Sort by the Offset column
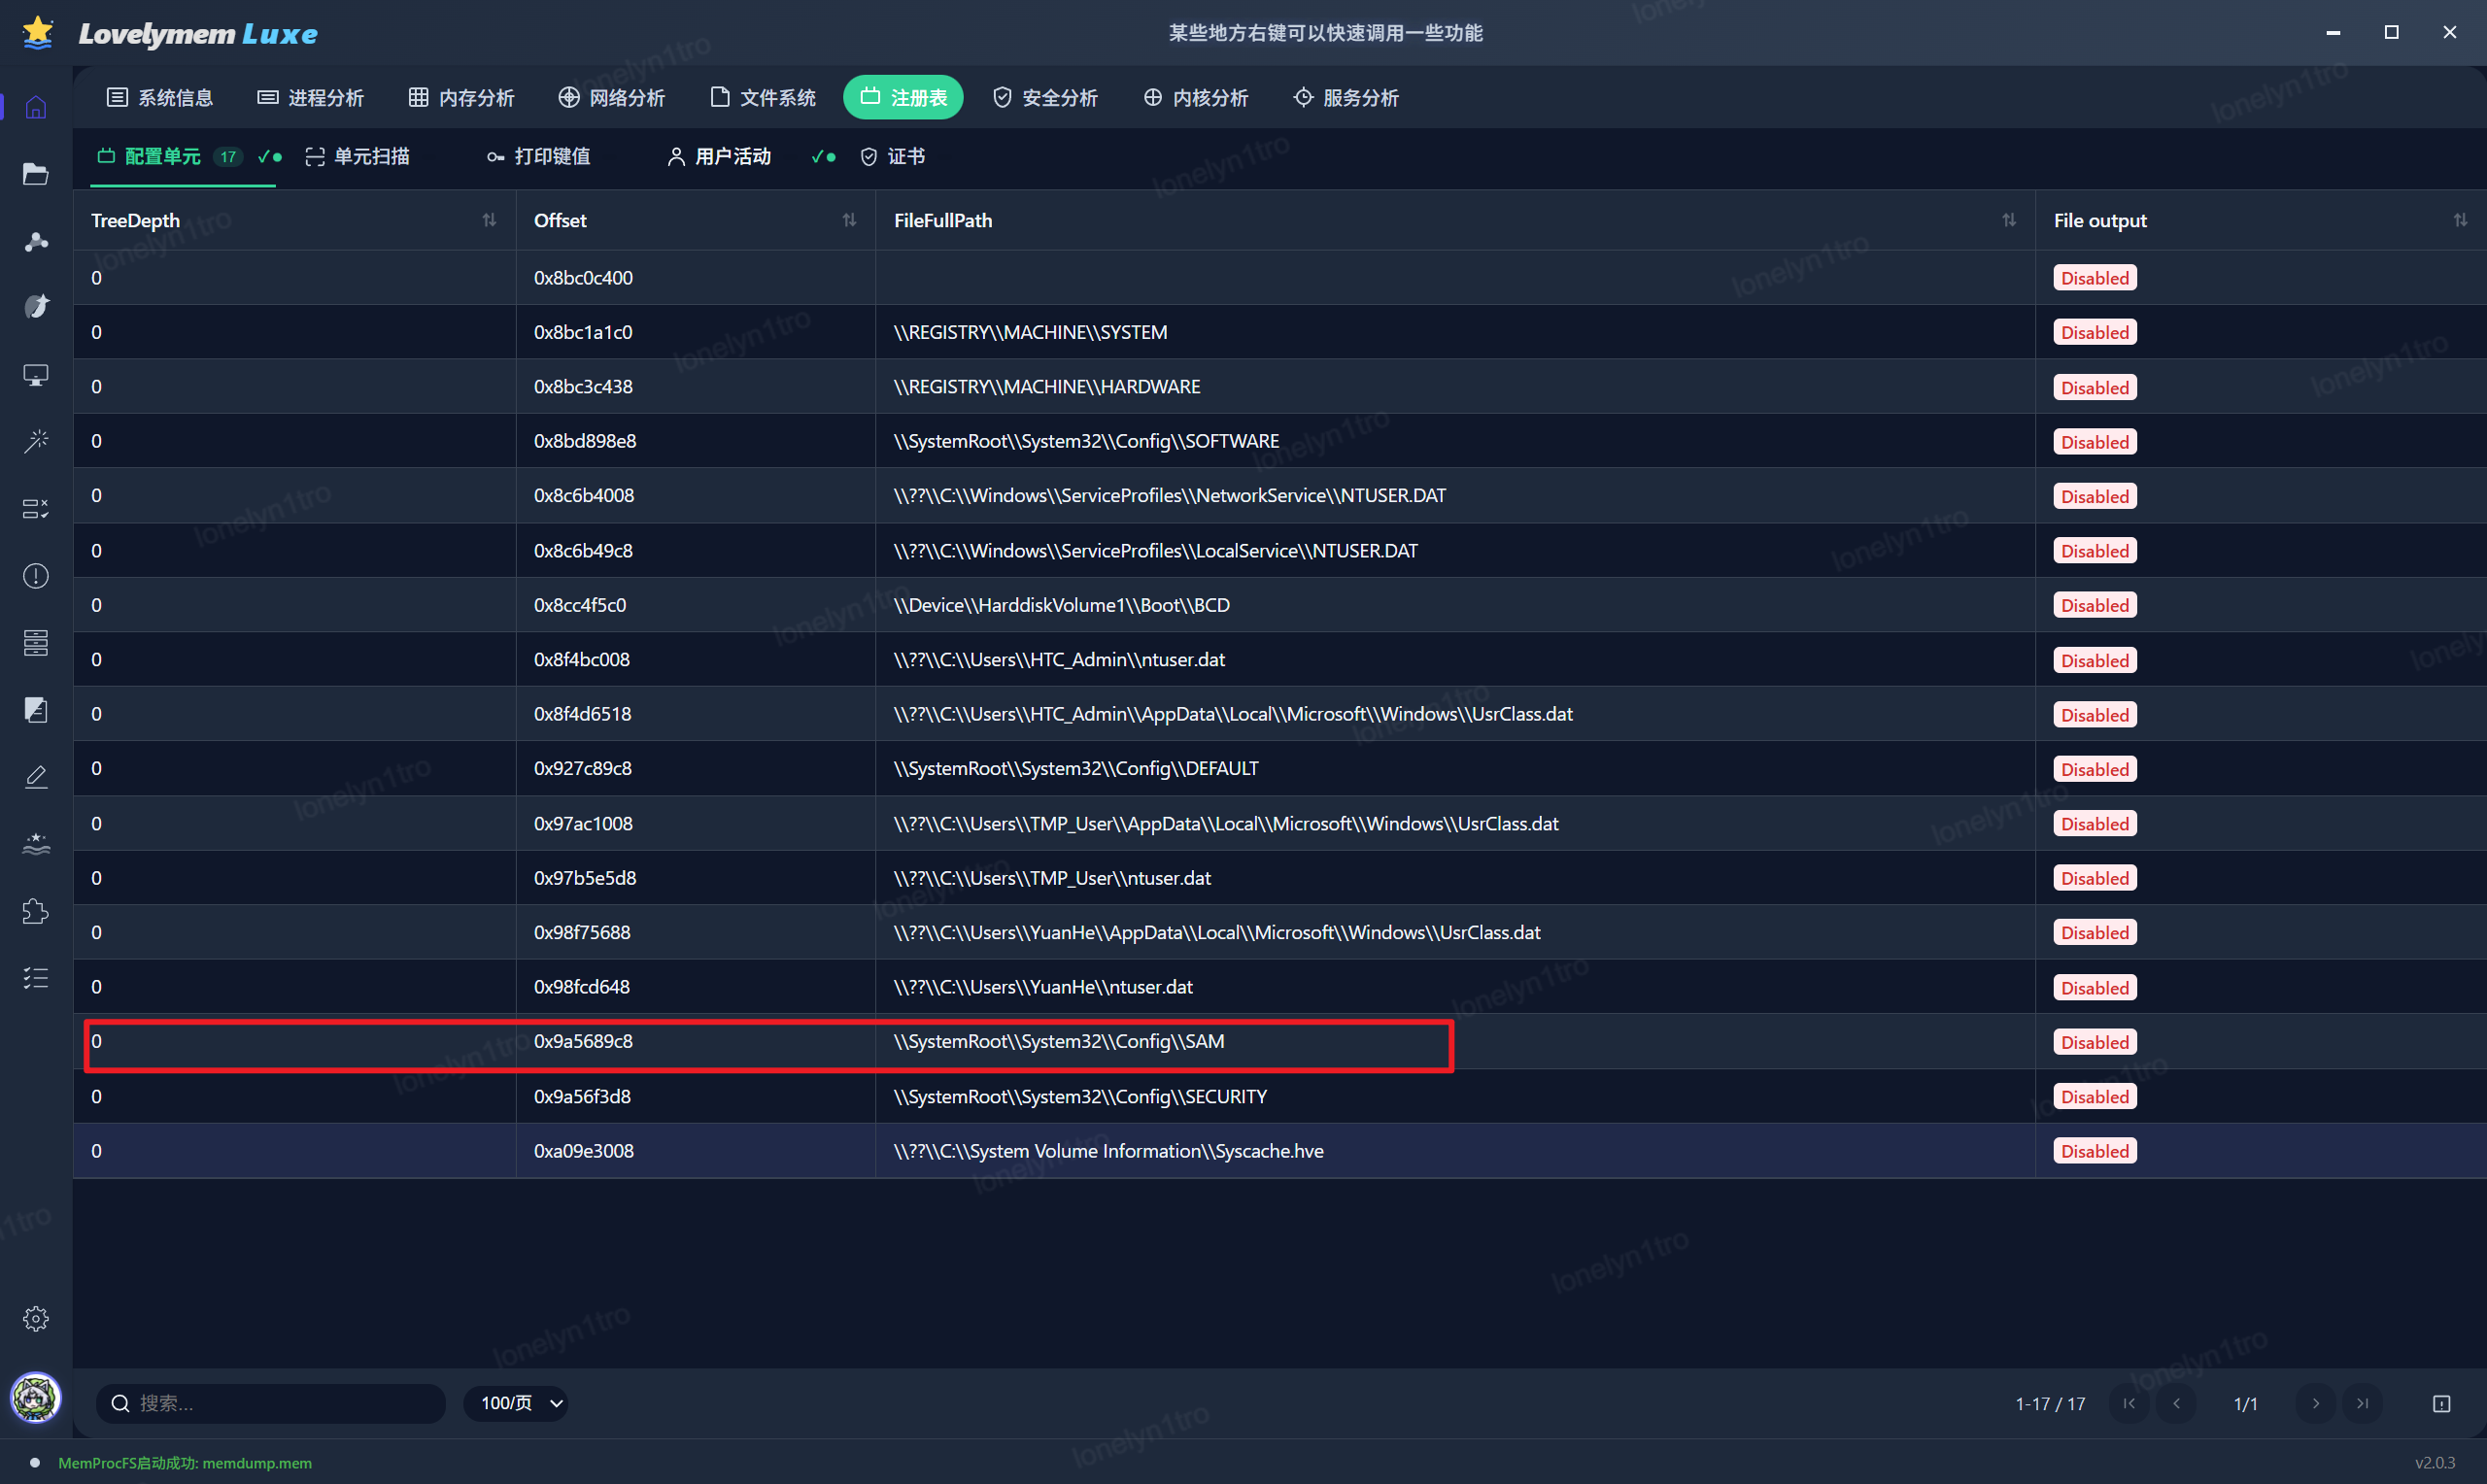Image resolution: width=2487 pixels, height=1484 pixels. pyautogui.click(x=849, y=220)
